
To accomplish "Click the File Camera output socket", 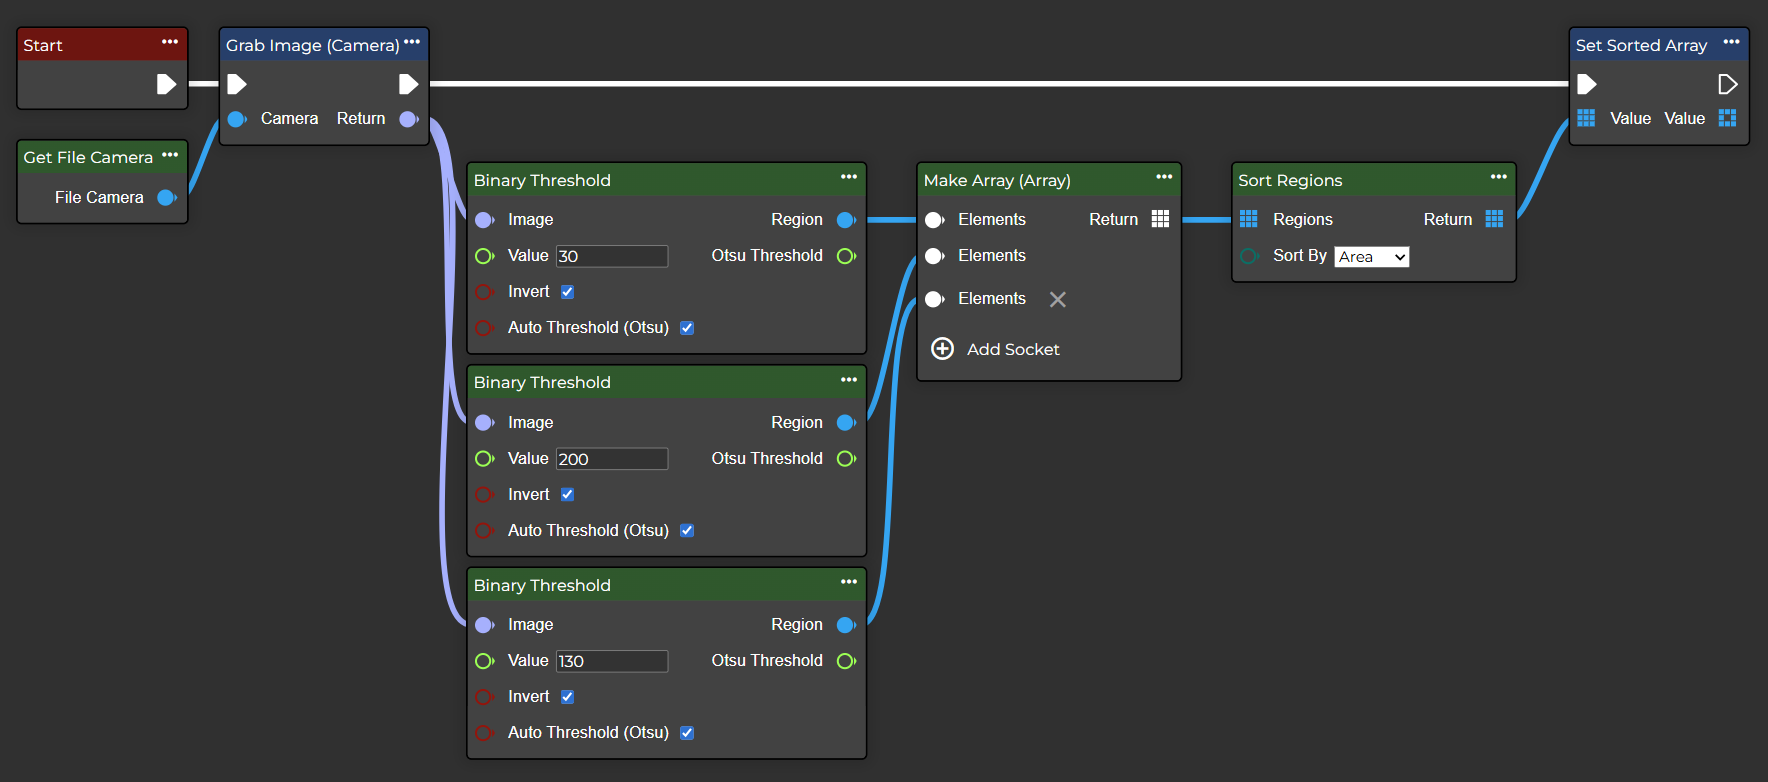I will 167,198.
